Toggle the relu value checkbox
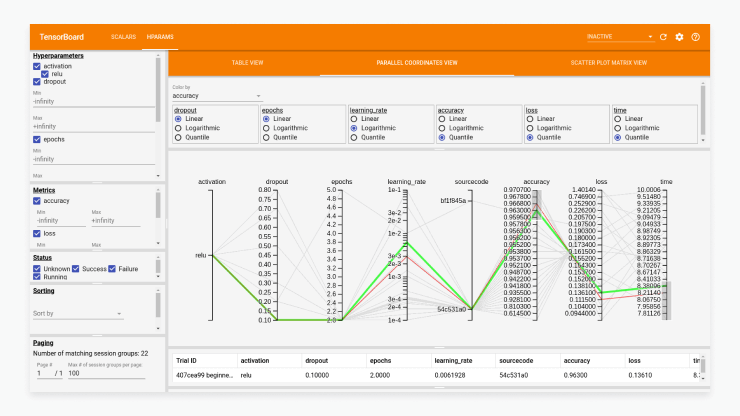This screenshot has height=416, width=740. point(45,74)
